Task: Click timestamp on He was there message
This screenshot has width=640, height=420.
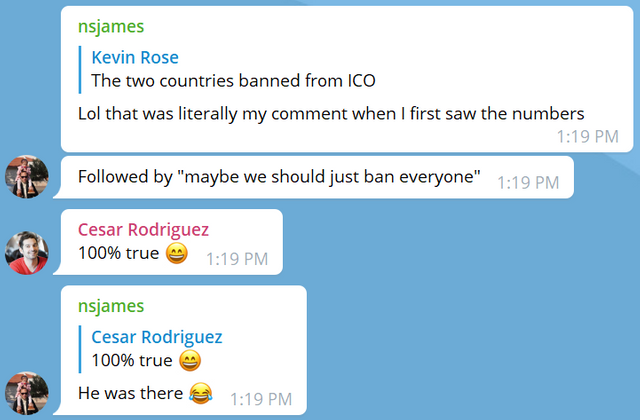Action: point(261,399)
